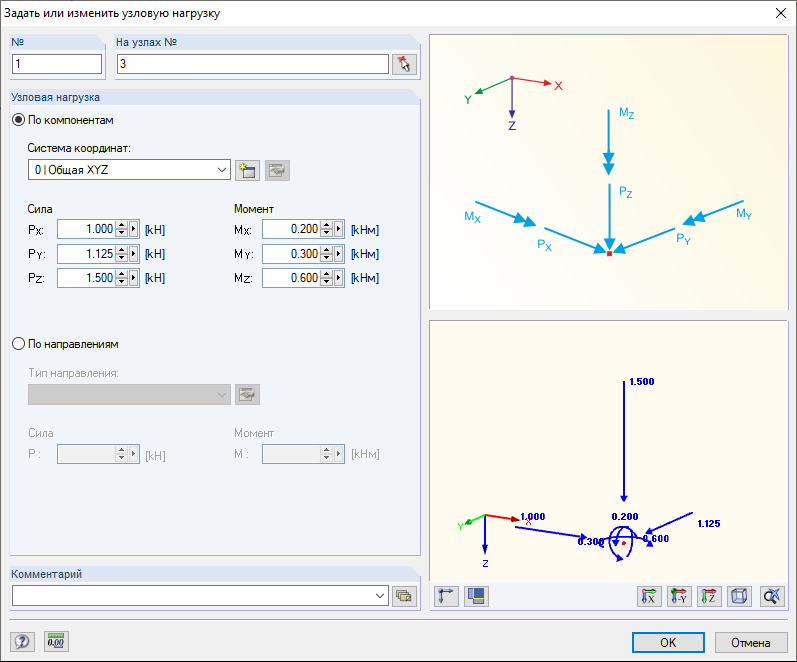The height and width of the screenshot is (662, 797).
Task: Switch to isometric view icon
Action: tap(739, 596)
